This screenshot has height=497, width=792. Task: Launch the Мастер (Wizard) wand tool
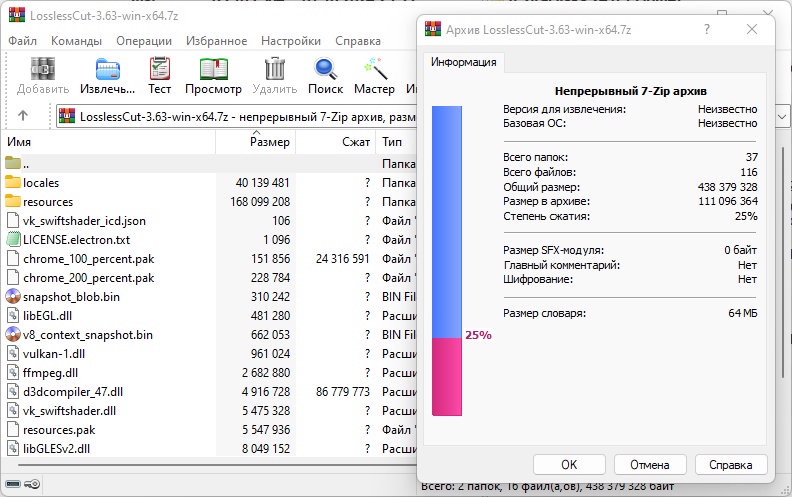coord(375,69)
